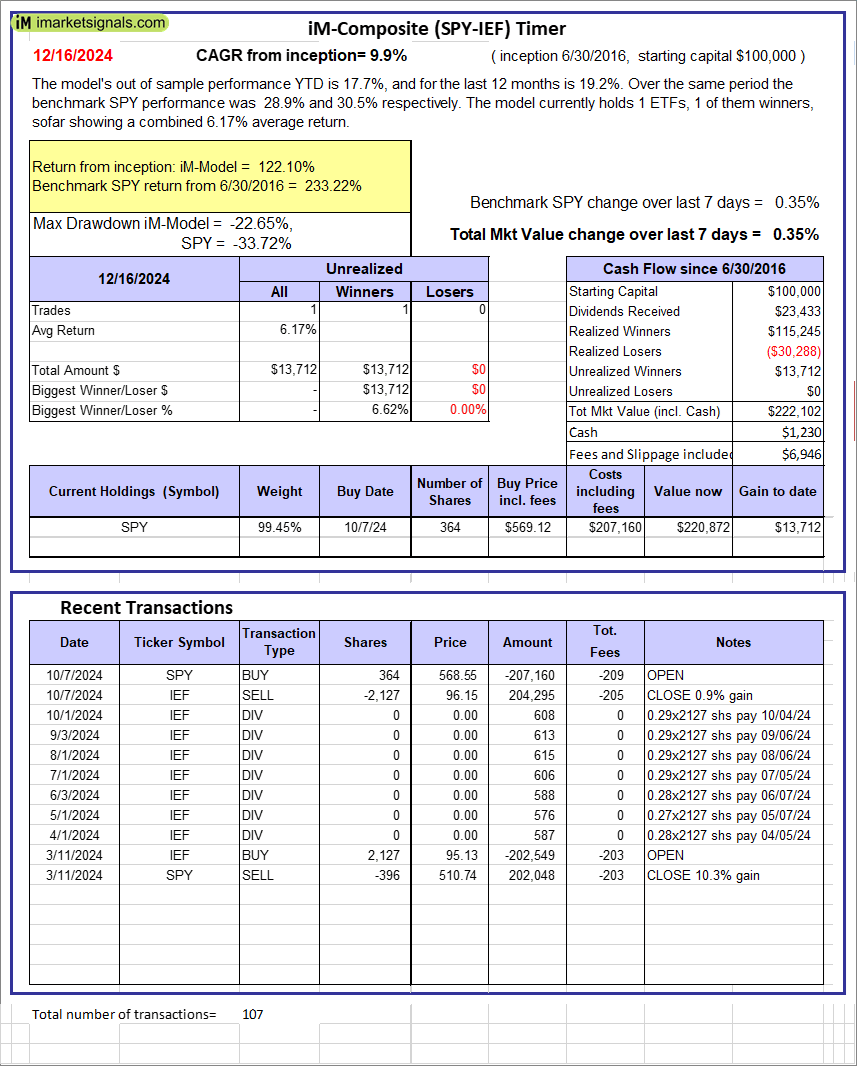Viewport: 857px width, 1066px height.
Task: Select the Losers column header
Action: [x=450, y=292]
